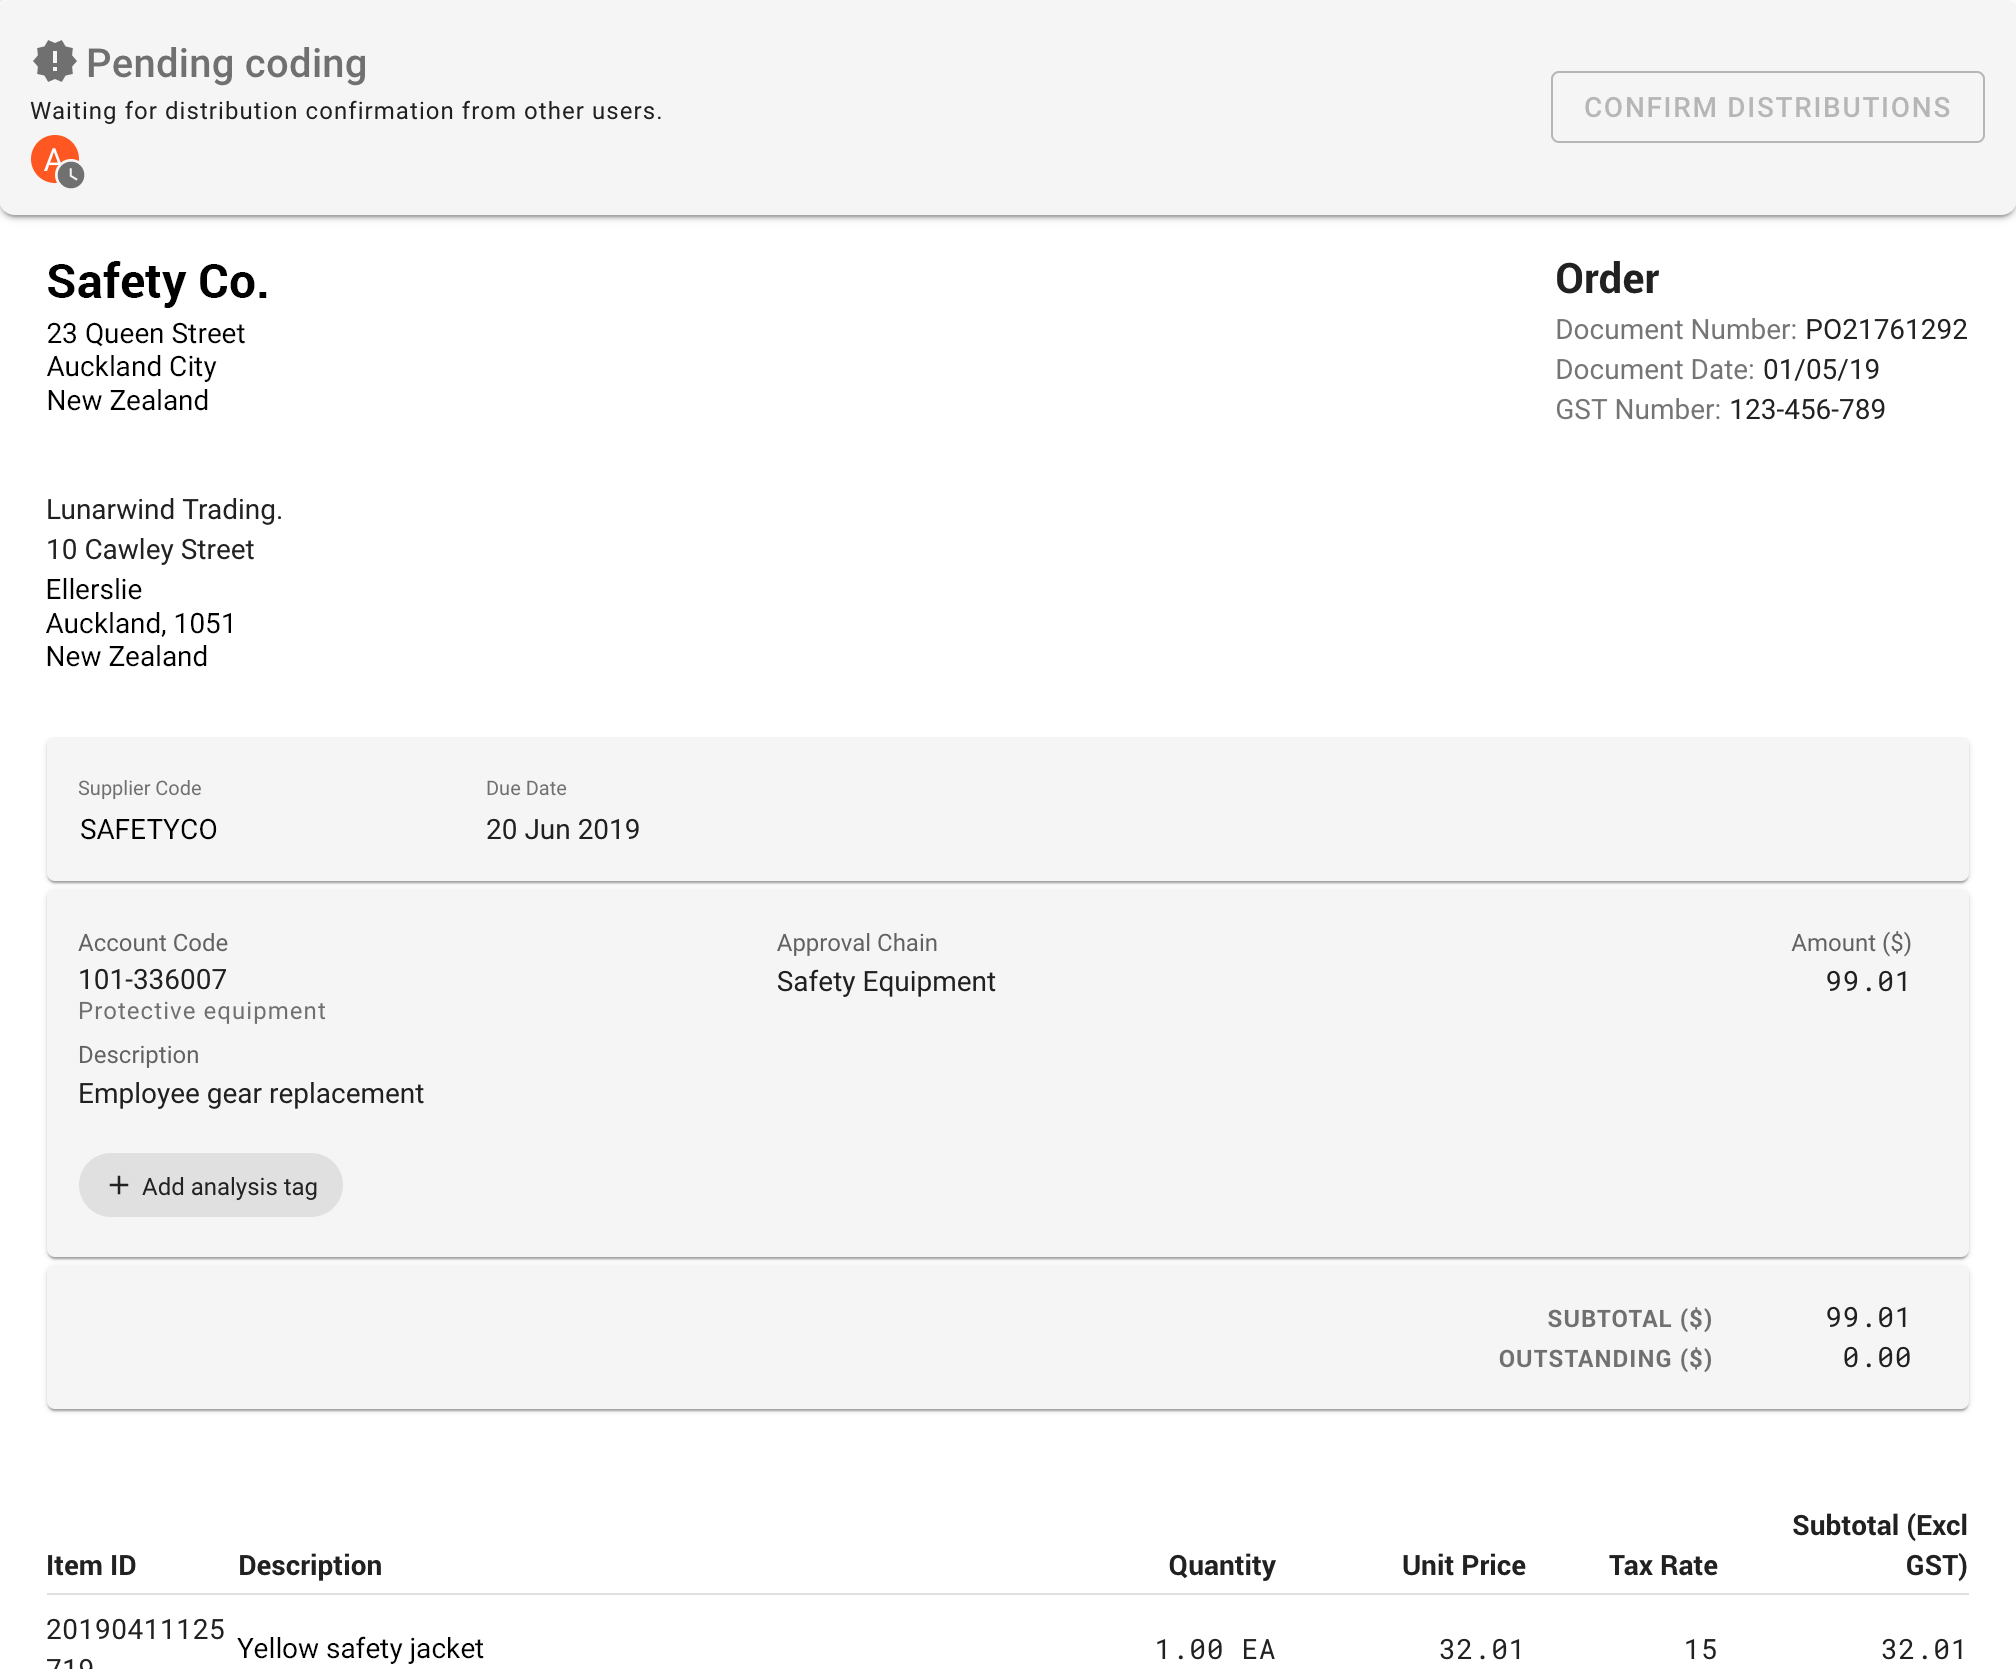The height and width of the screenshot is (1669, 2016).
Task: Click the Confirm Distributions button
Action: 1767,107
